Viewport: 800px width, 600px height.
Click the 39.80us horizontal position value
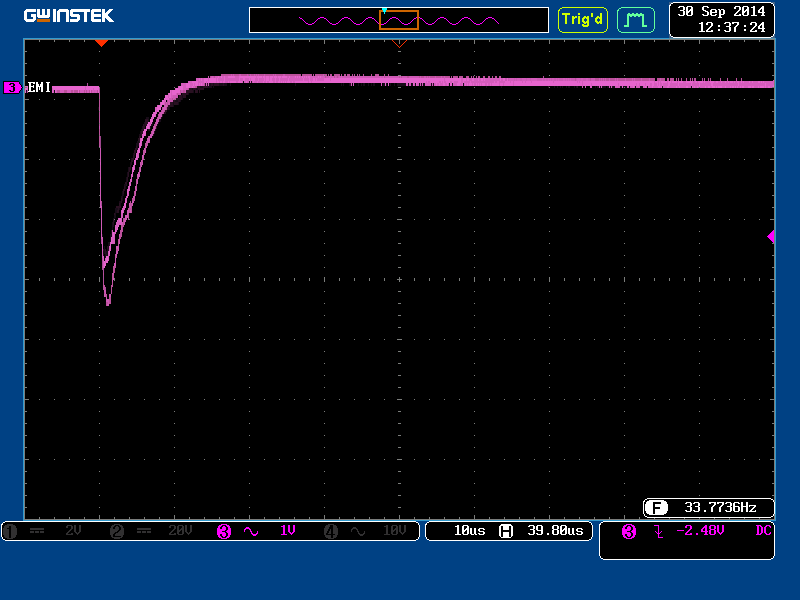click(555, 531)
